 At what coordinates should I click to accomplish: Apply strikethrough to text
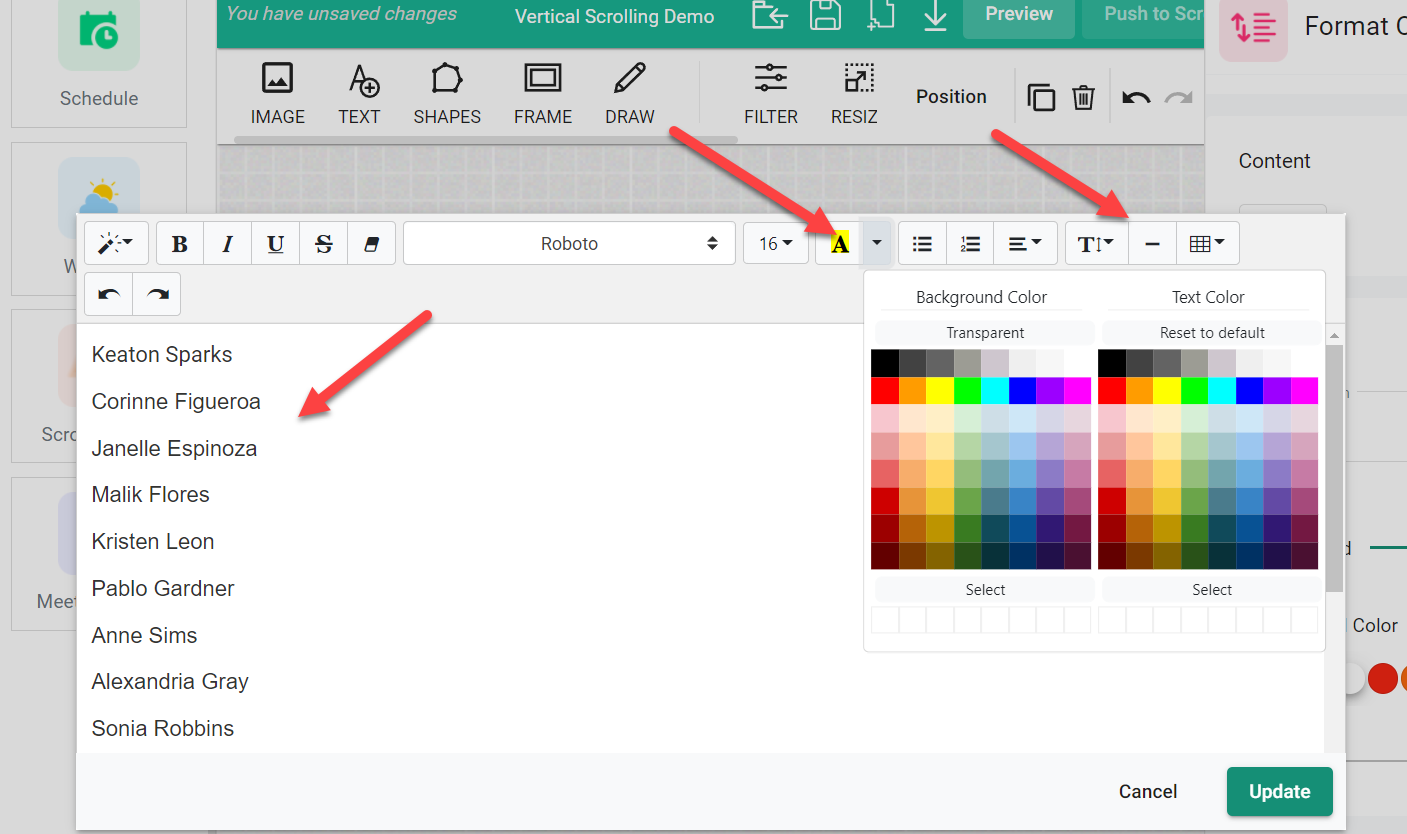(324, 244)
